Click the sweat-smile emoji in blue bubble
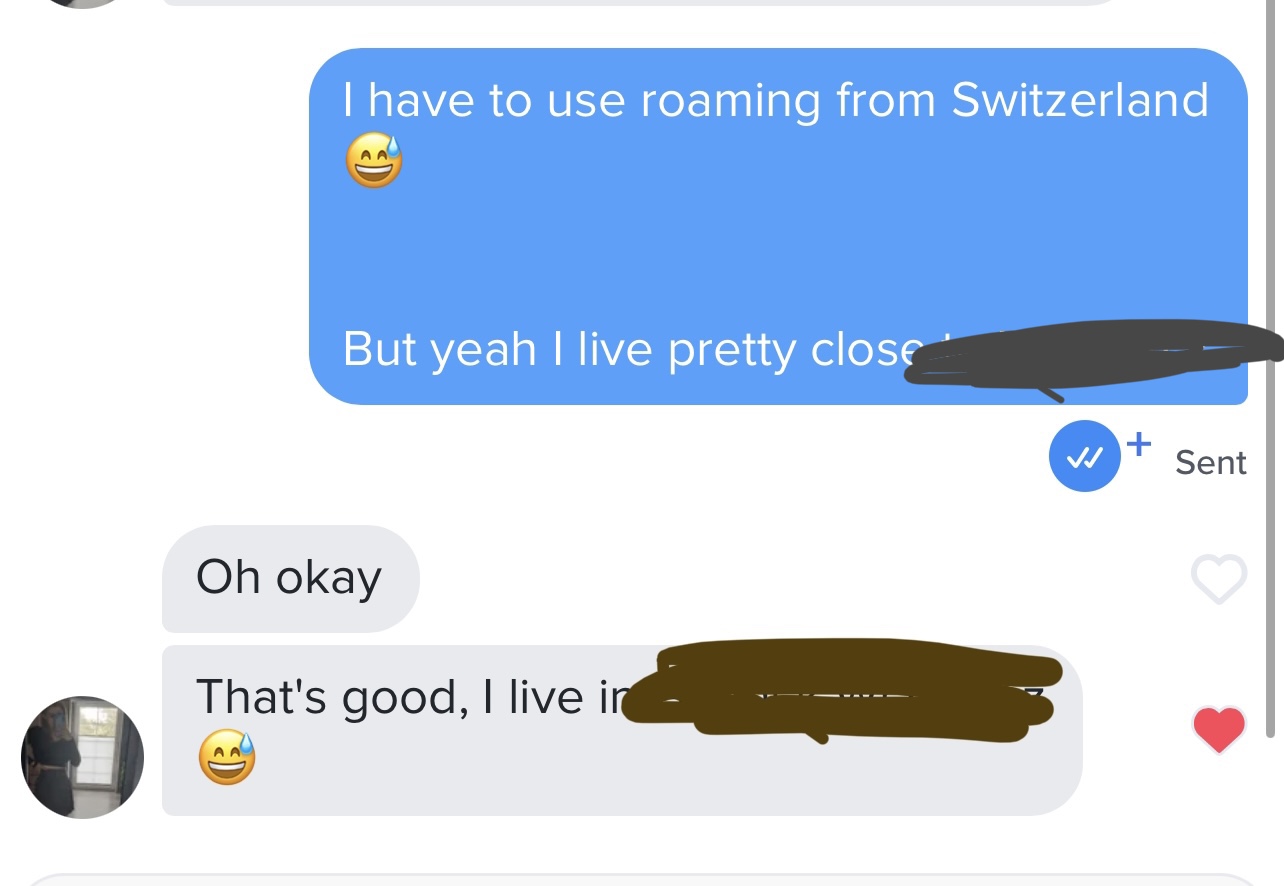Image resolution: width=1284 pixels, height=886 pixels. coord(374,162)
